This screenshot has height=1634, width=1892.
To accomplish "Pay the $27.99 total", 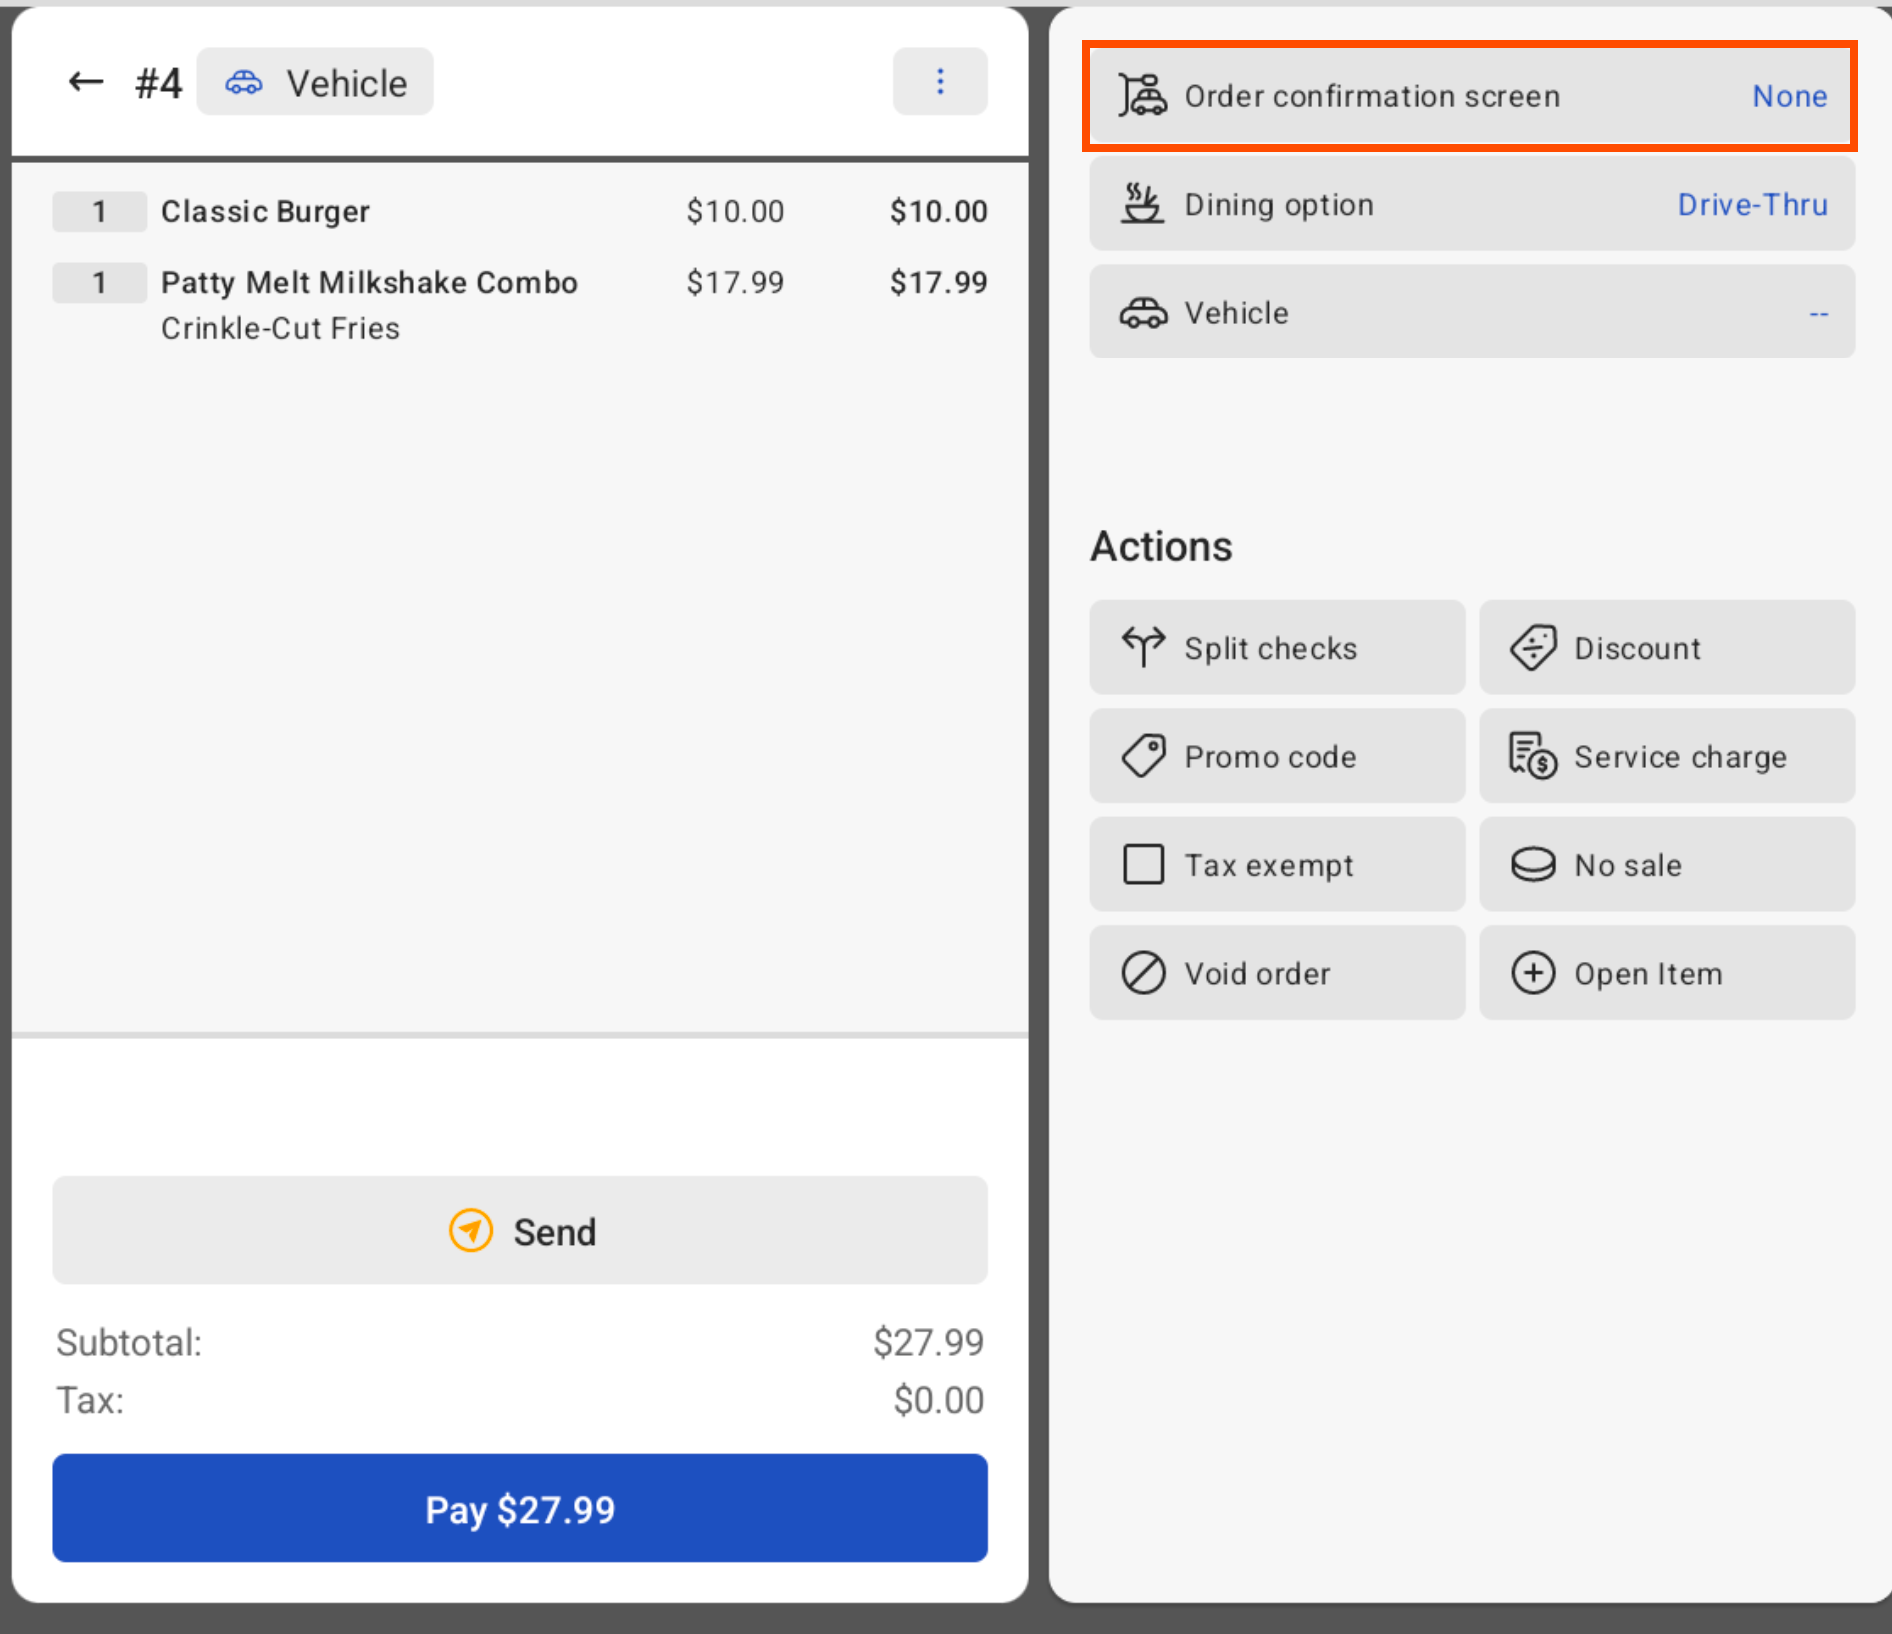I will point(520,1508).
